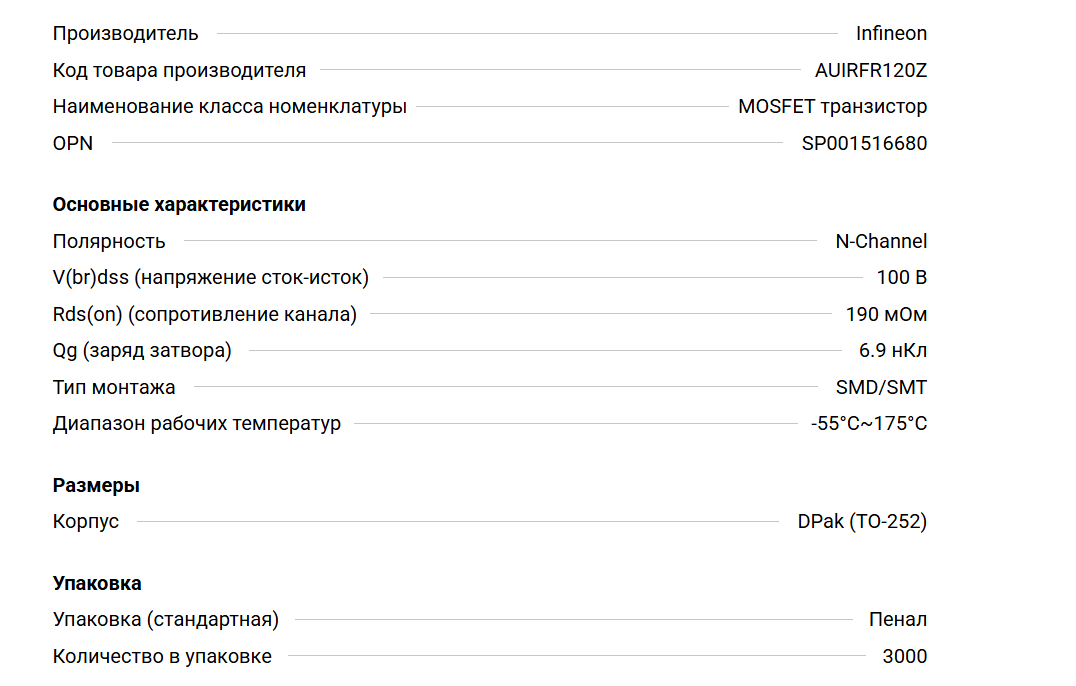Click the Основные характеристики section heading
1076x686 pixels.
click(x=179, y=204)
